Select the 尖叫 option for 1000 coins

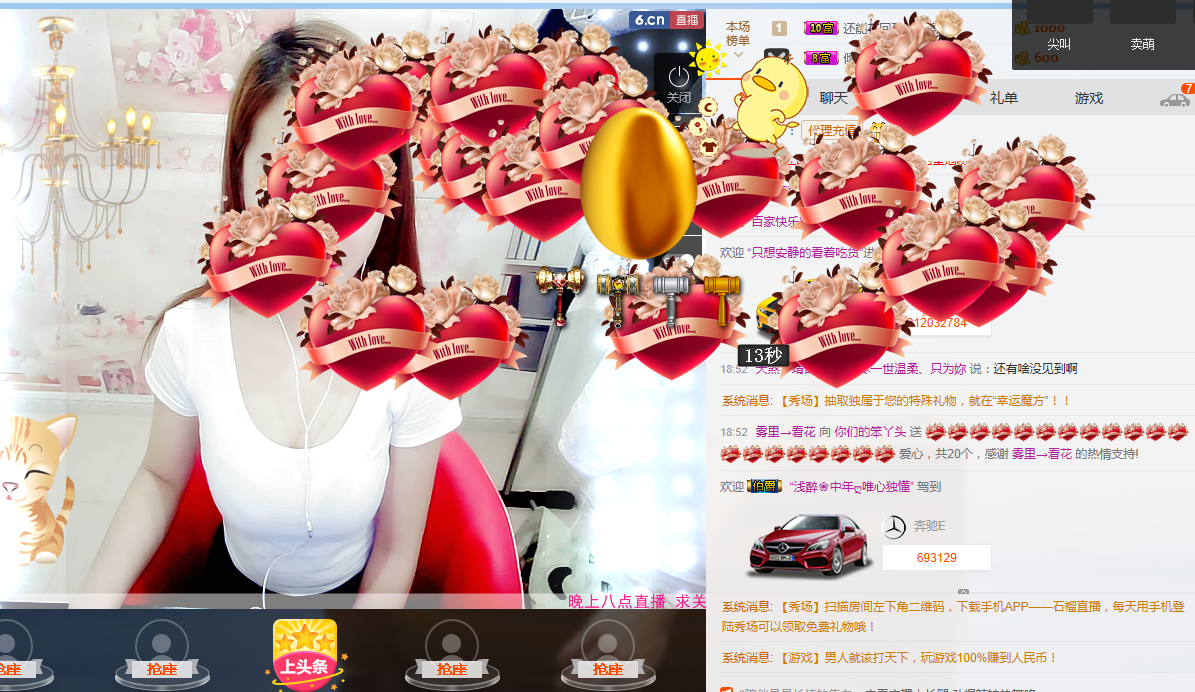1059,44
